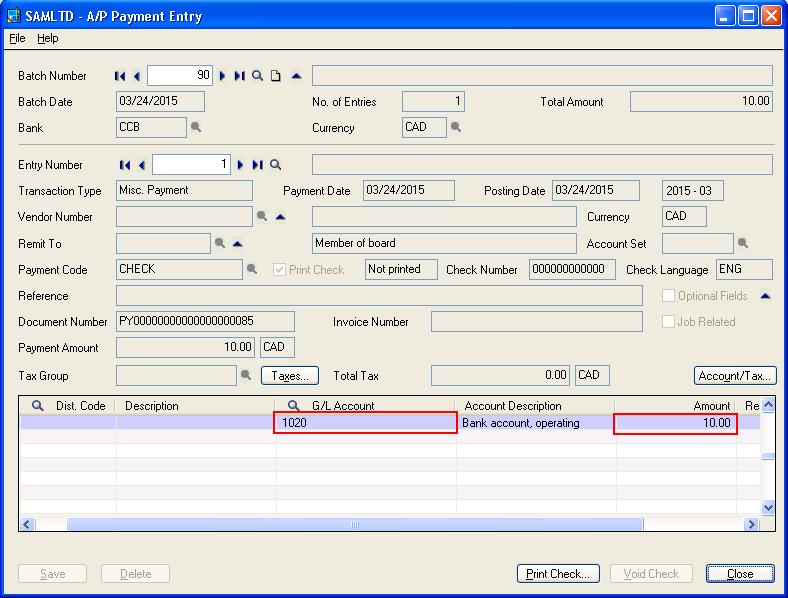
Task: Expand Vendor Number details arrow
Action: click(x=280, y=217)
